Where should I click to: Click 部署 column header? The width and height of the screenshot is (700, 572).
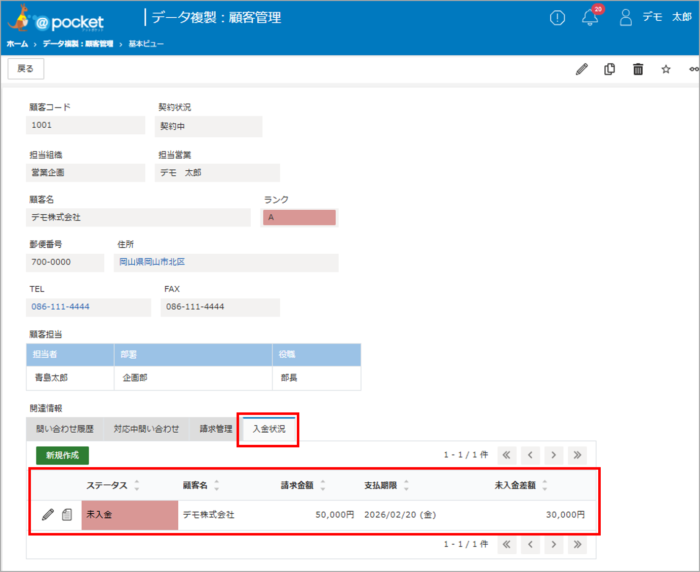pos(193,355)
